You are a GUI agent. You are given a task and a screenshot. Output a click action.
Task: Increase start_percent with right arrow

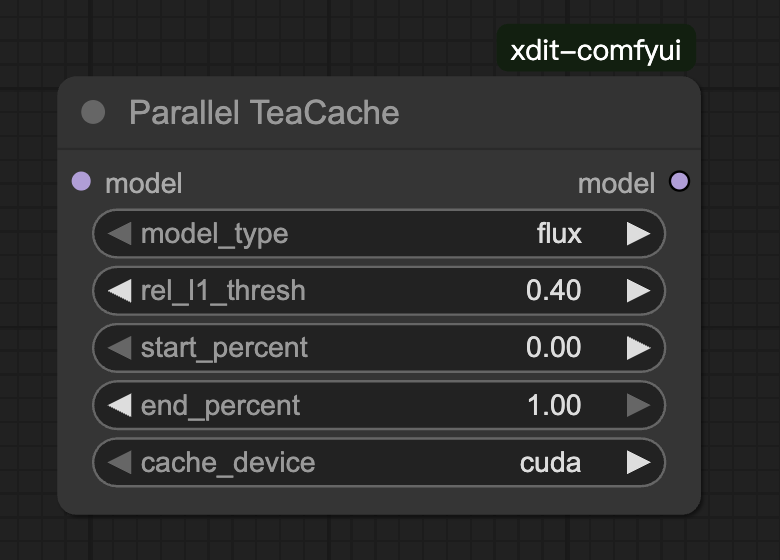point(638,348)
